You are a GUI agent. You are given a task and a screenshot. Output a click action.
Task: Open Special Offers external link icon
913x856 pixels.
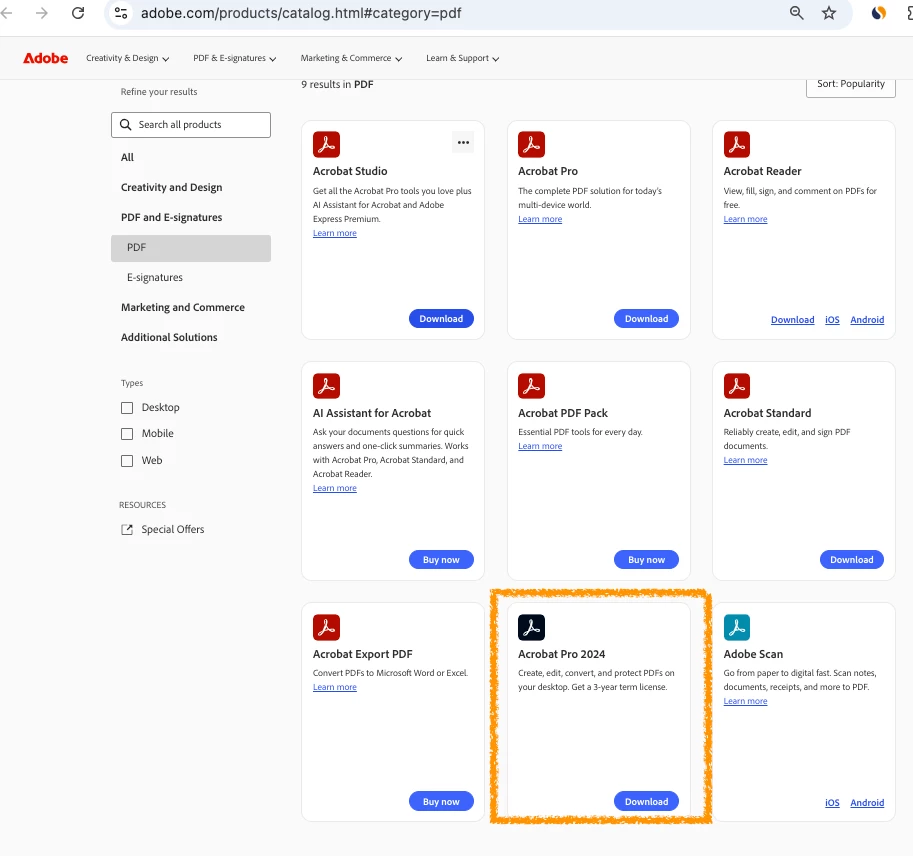(126, 529)
